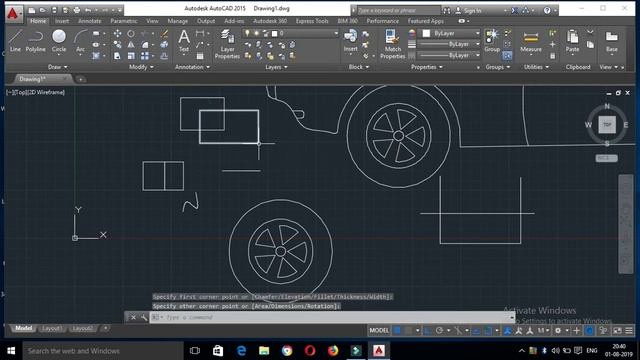
Task: Click the Copy tool in Modify panel
Action: pos(117,45)
